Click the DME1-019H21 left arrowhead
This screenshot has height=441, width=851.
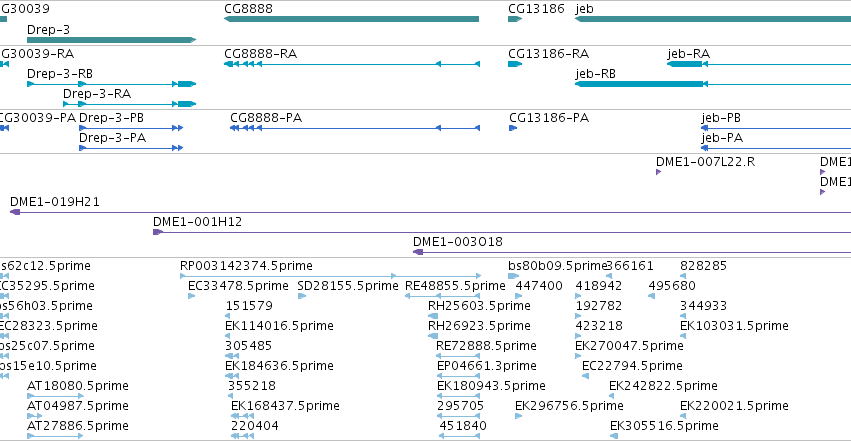pos(15,212)
